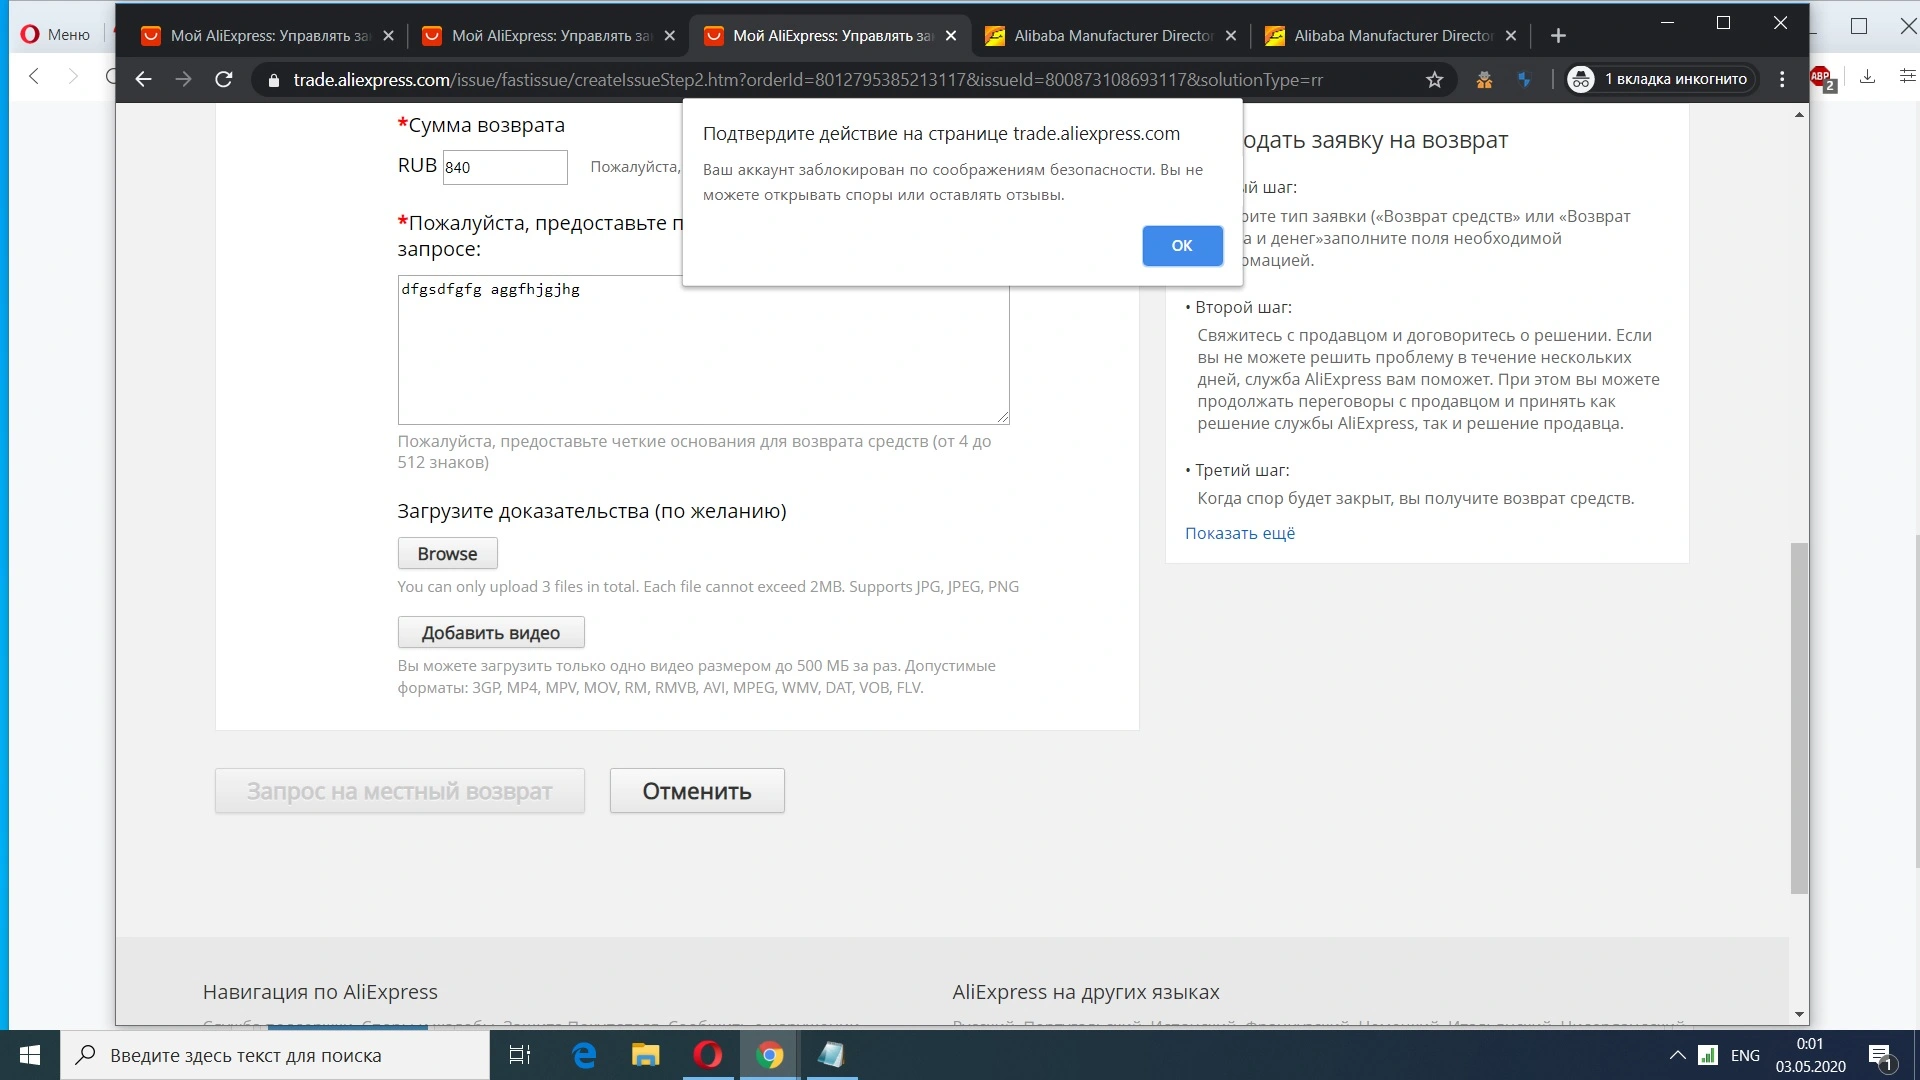Switch to the first Alibaba Manufacturer Directory tab
Viewport: 1920px width, 1080px height.
click(x=1111, y=36)
